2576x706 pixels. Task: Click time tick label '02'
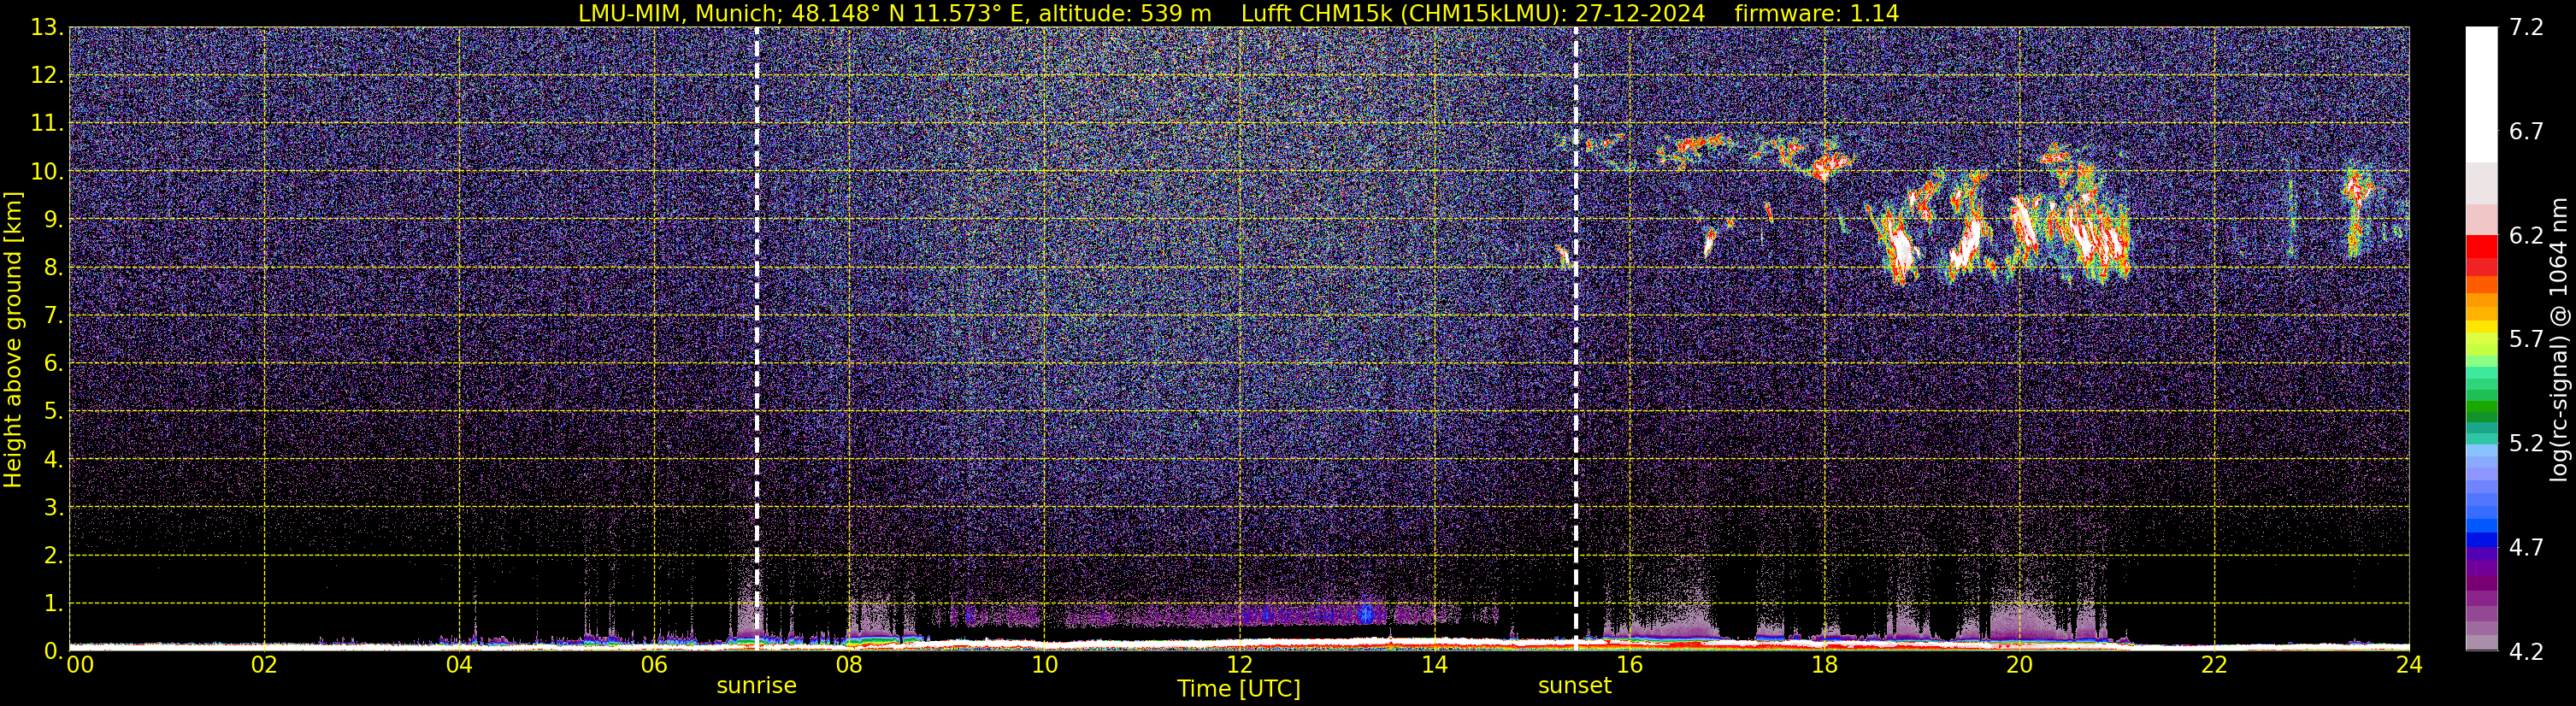click(x=264, y=665)
